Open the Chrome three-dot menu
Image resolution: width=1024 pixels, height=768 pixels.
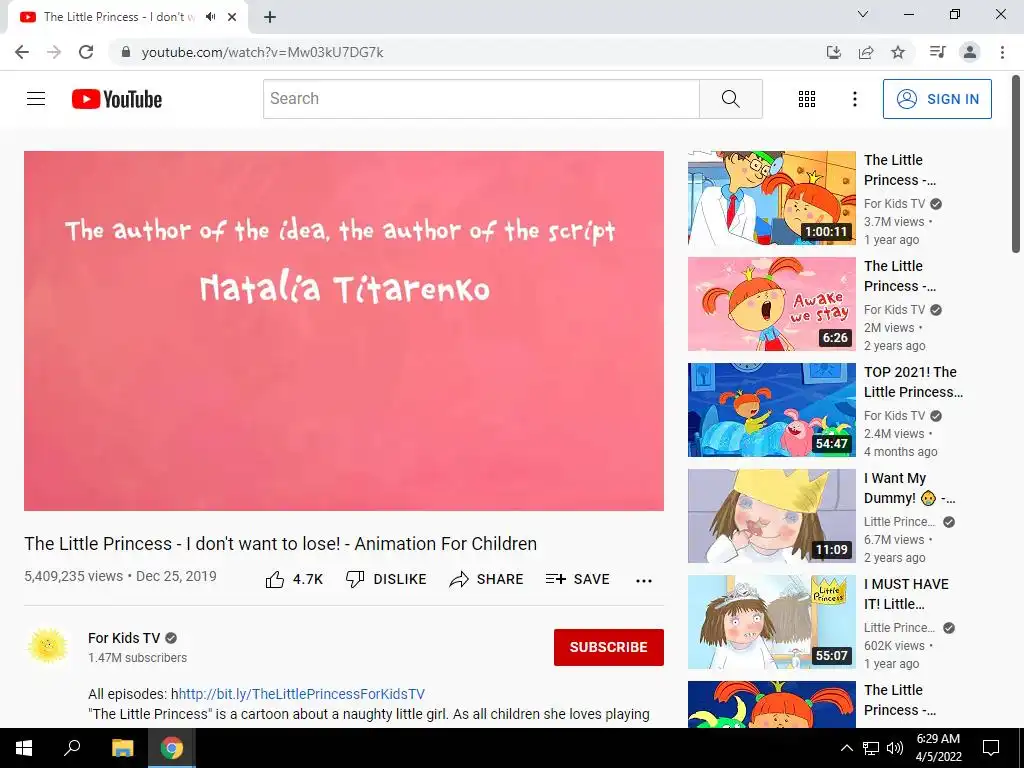click(1002, 52)
